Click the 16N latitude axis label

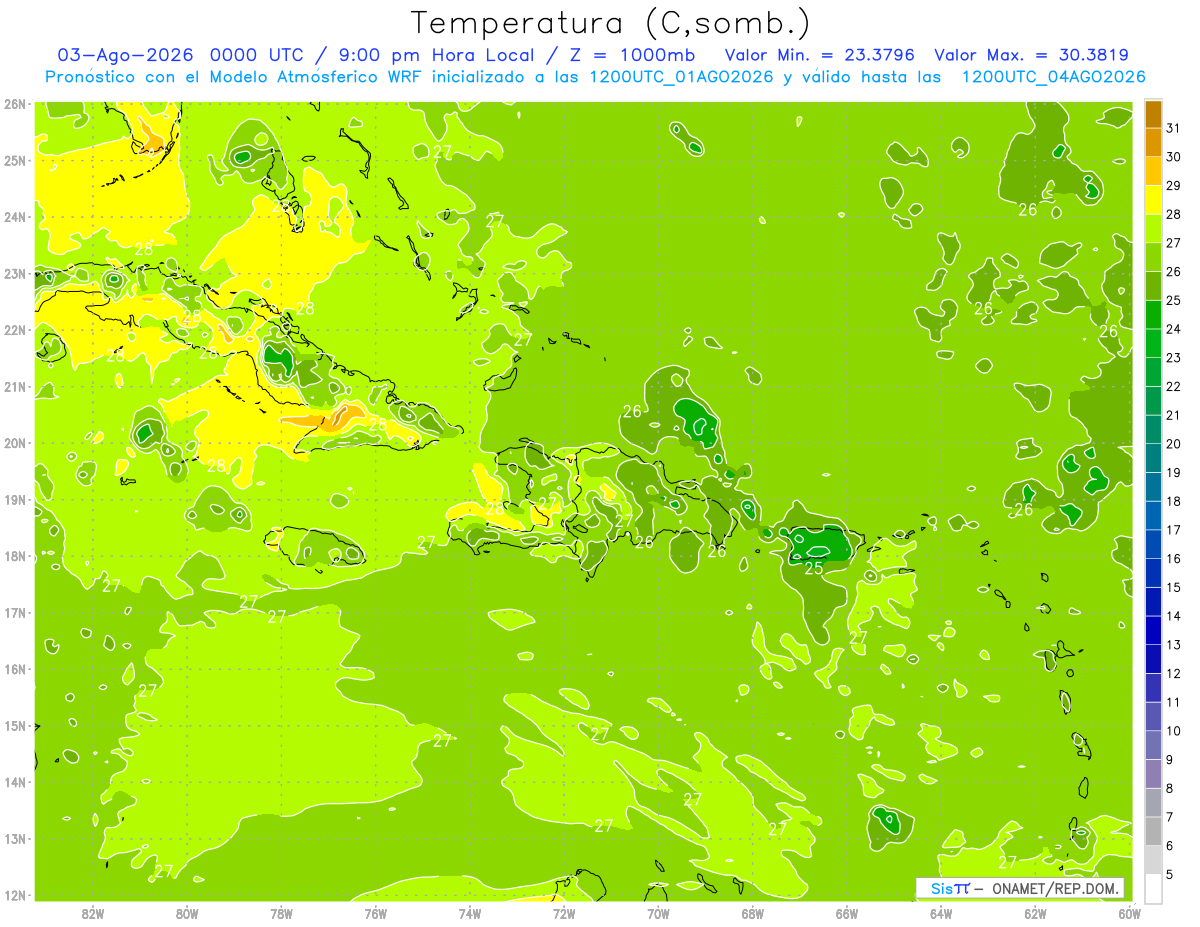14,669
